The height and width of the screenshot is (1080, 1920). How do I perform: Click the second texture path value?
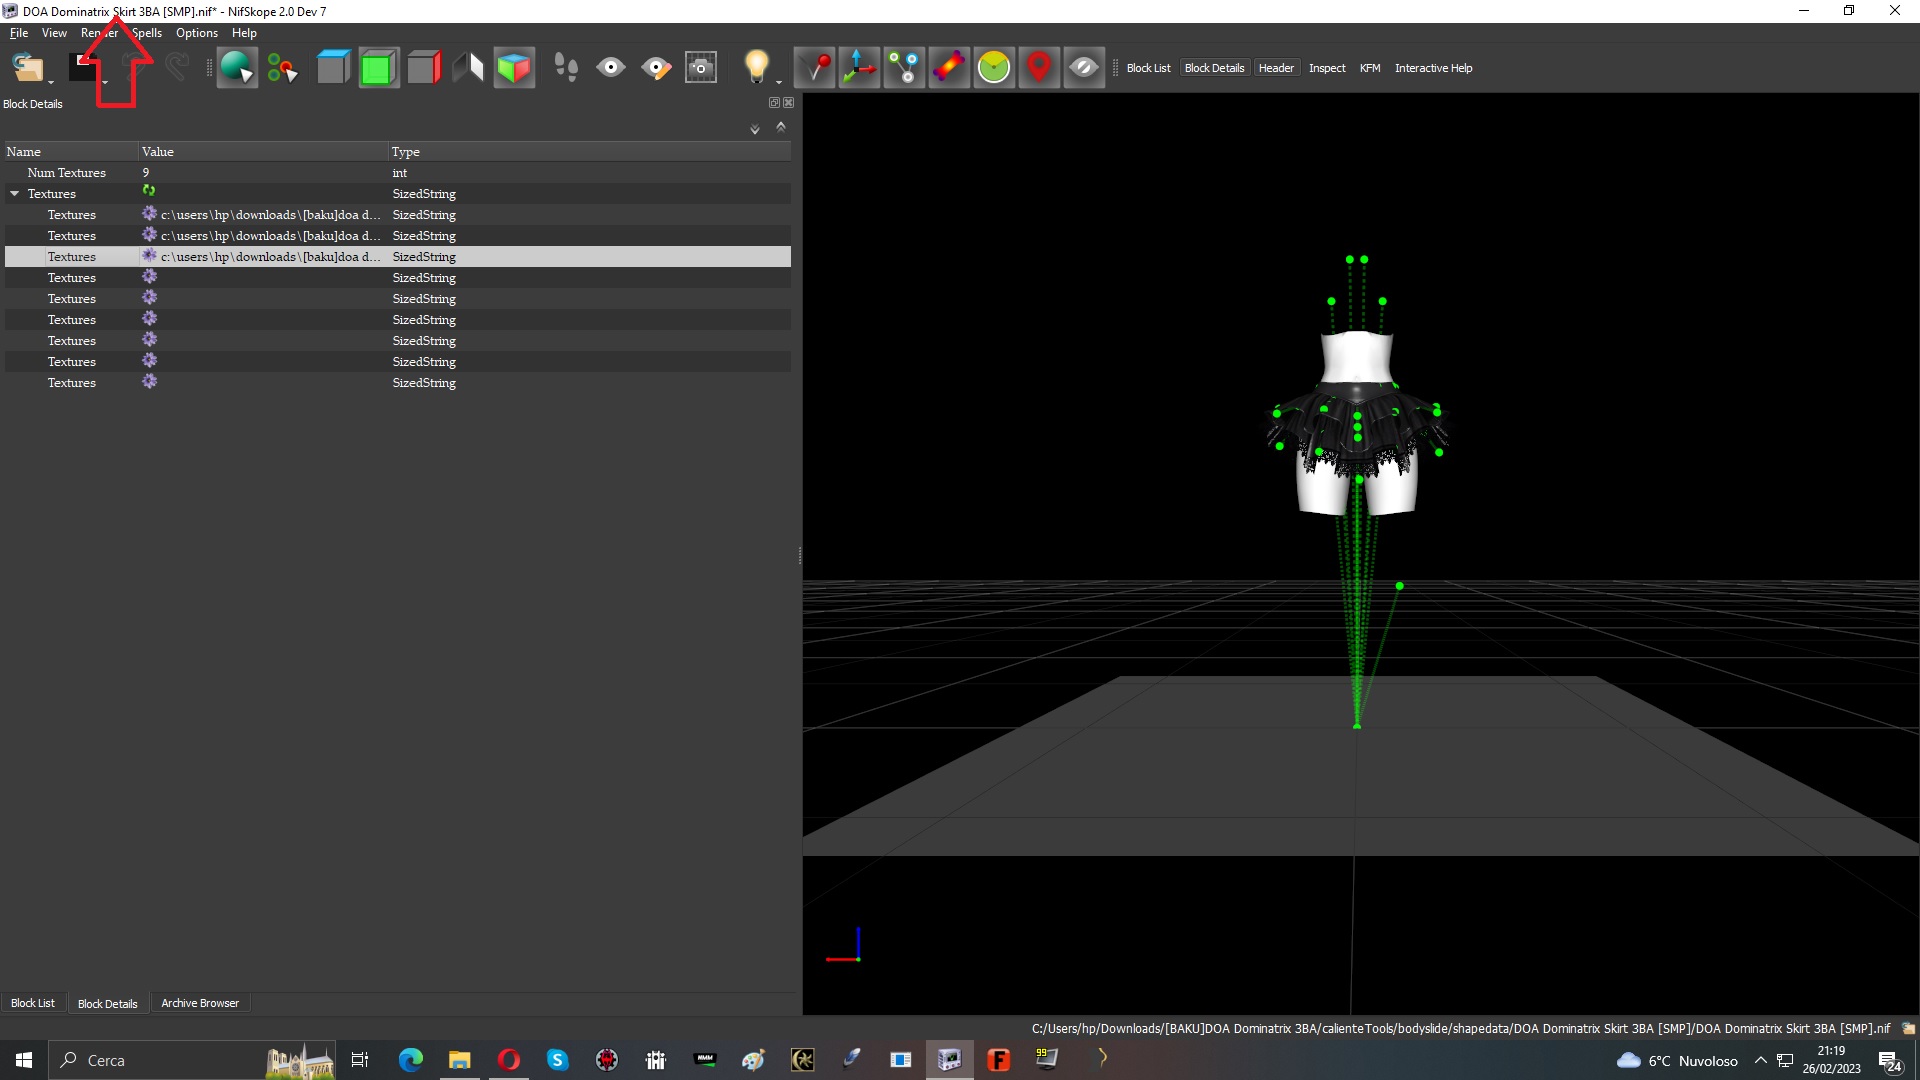tap(270, 236)
